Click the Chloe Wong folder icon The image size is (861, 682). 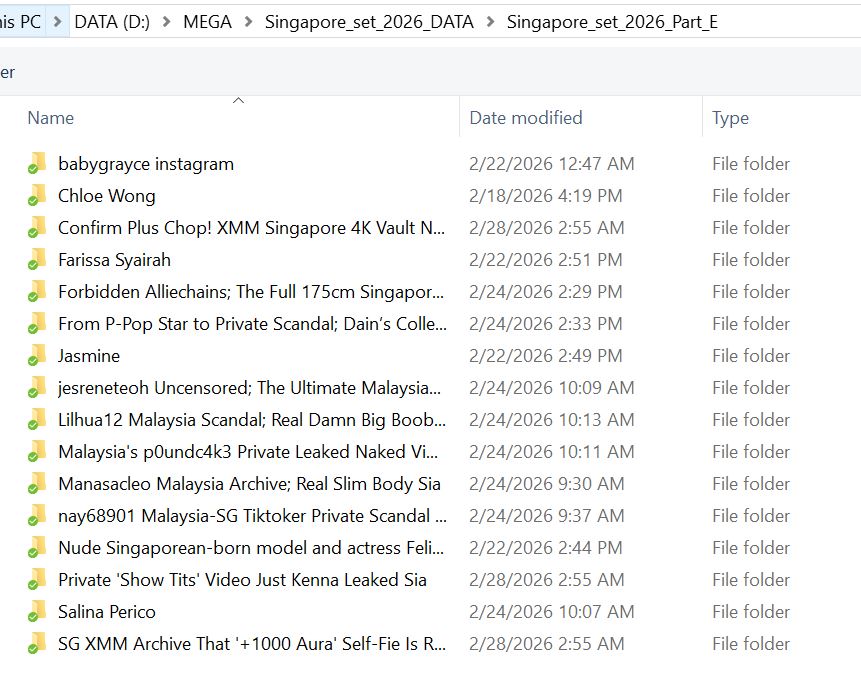(x=37, y=195)
